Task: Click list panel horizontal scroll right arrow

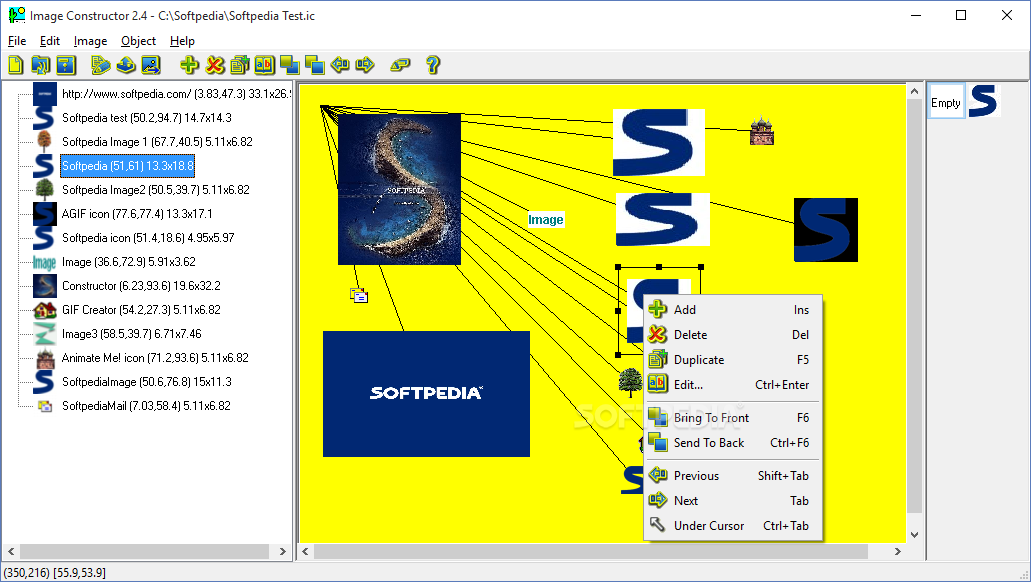Action: 283,551
